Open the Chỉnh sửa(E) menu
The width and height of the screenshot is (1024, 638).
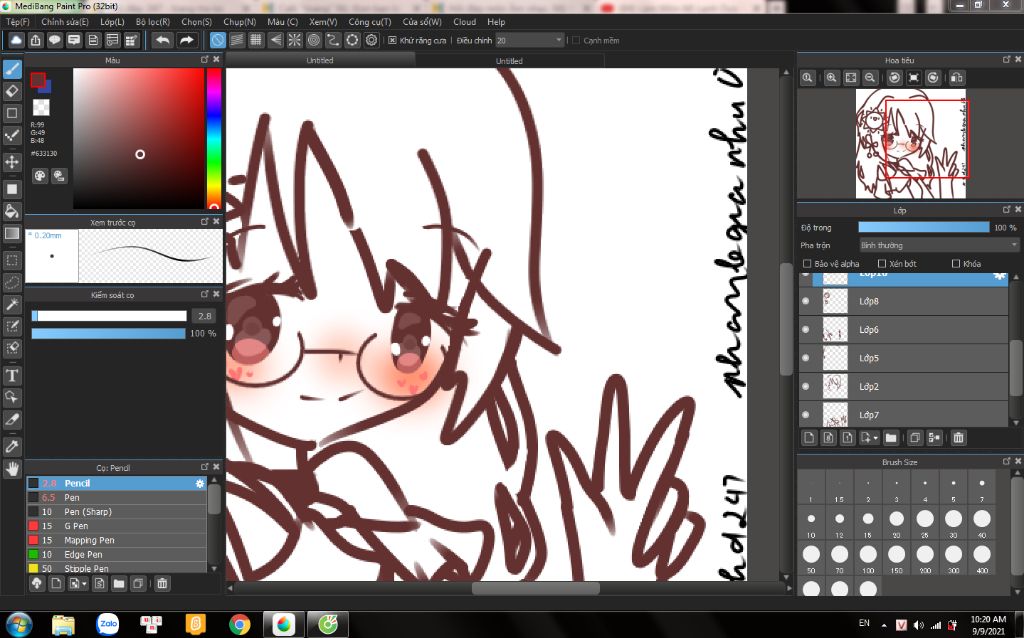point(65,22)
